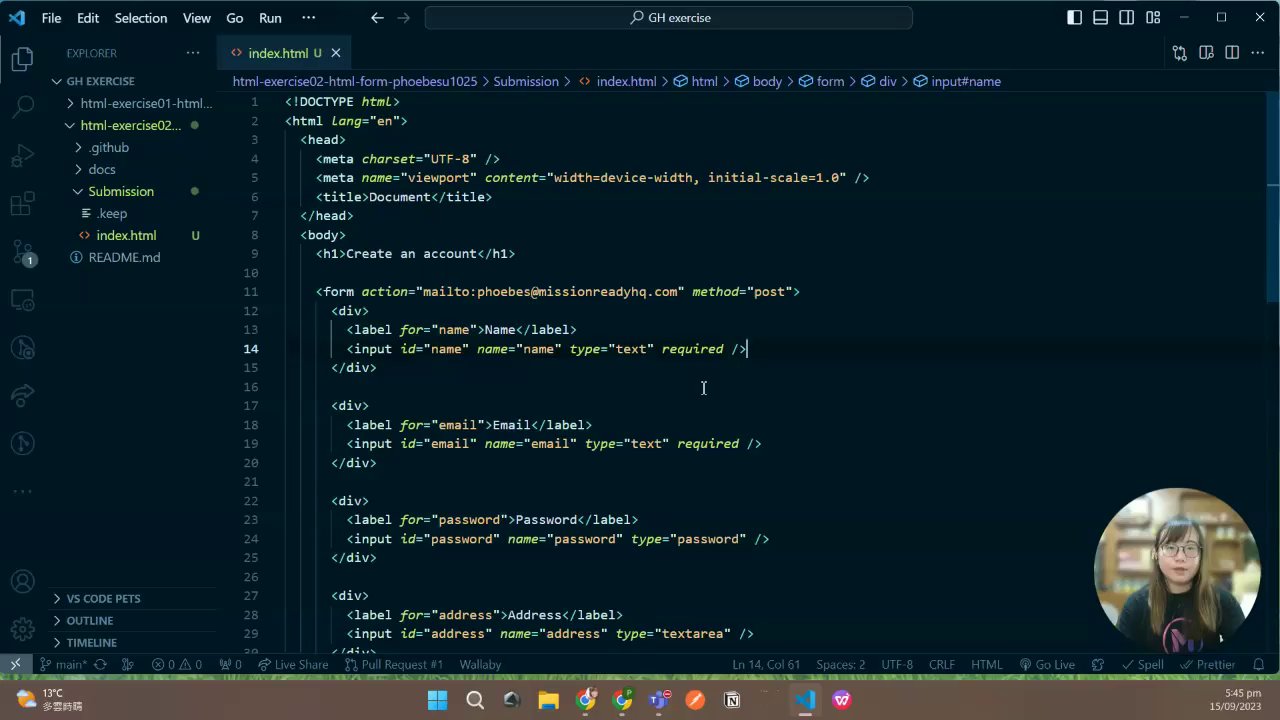
Task: Open the View menu
Action: tap(197, 17)
